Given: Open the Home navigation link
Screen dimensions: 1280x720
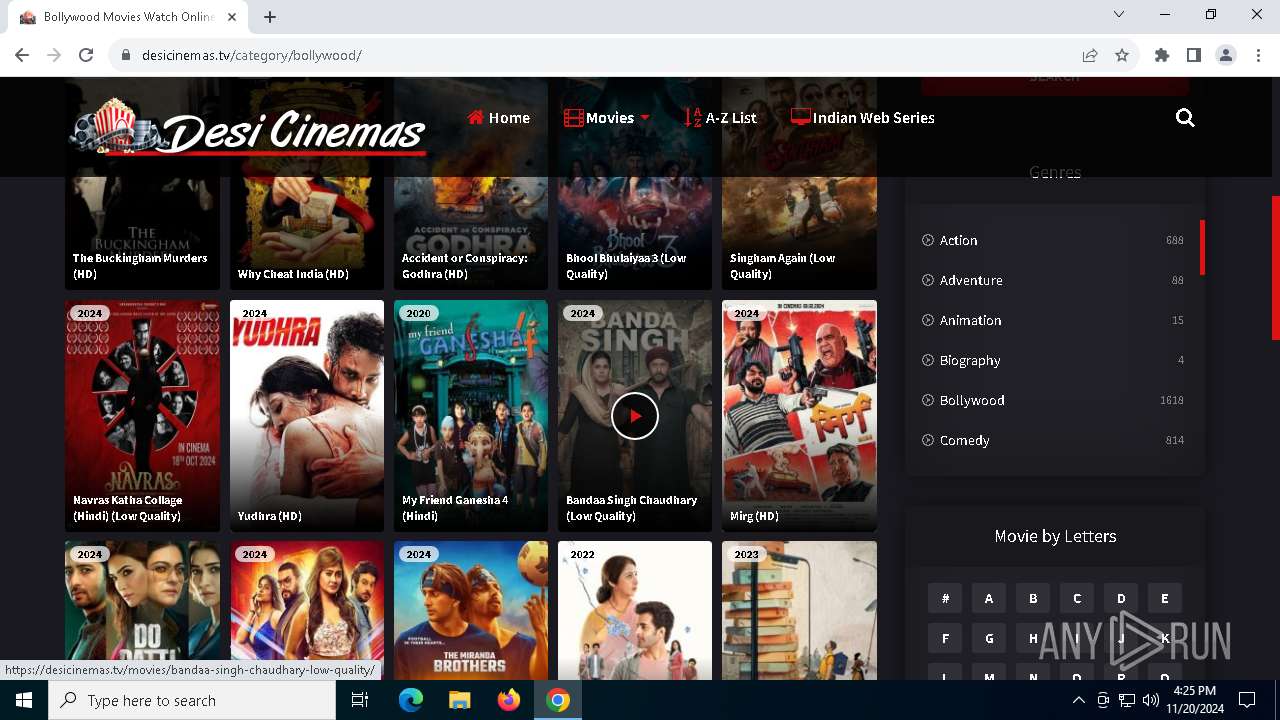Looking at the screenshot, I should pyautogui.click(x=498, y=118).
